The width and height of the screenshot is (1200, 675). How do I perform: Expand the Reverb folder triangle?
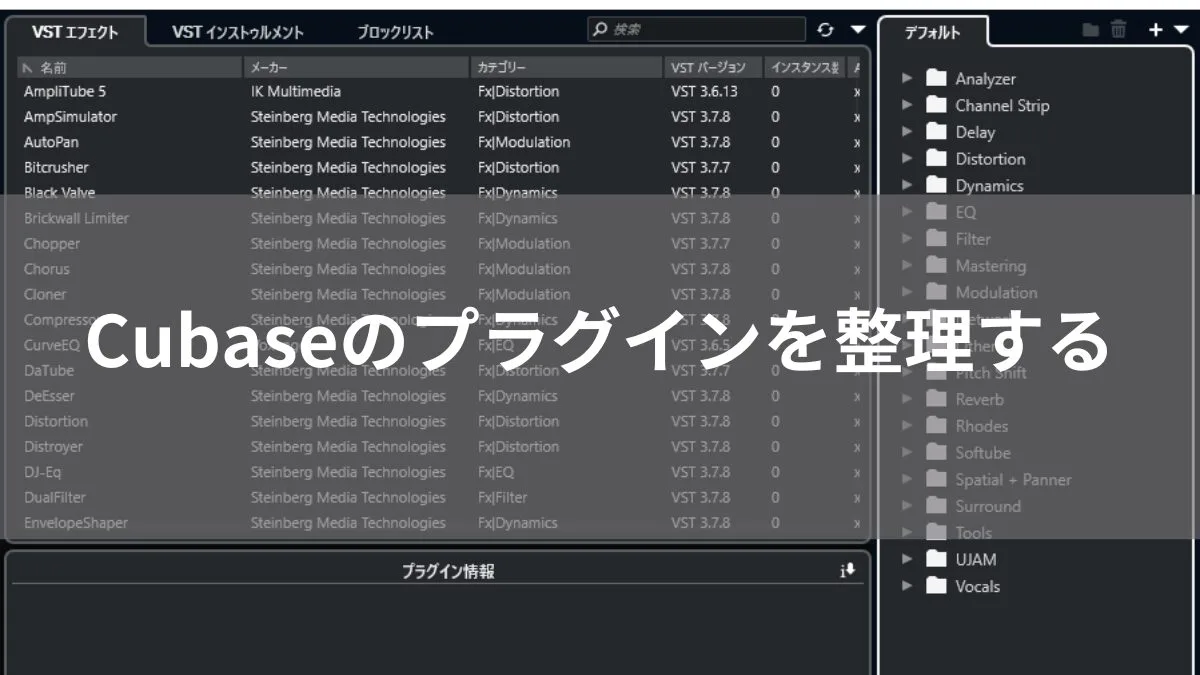[908, 399]
